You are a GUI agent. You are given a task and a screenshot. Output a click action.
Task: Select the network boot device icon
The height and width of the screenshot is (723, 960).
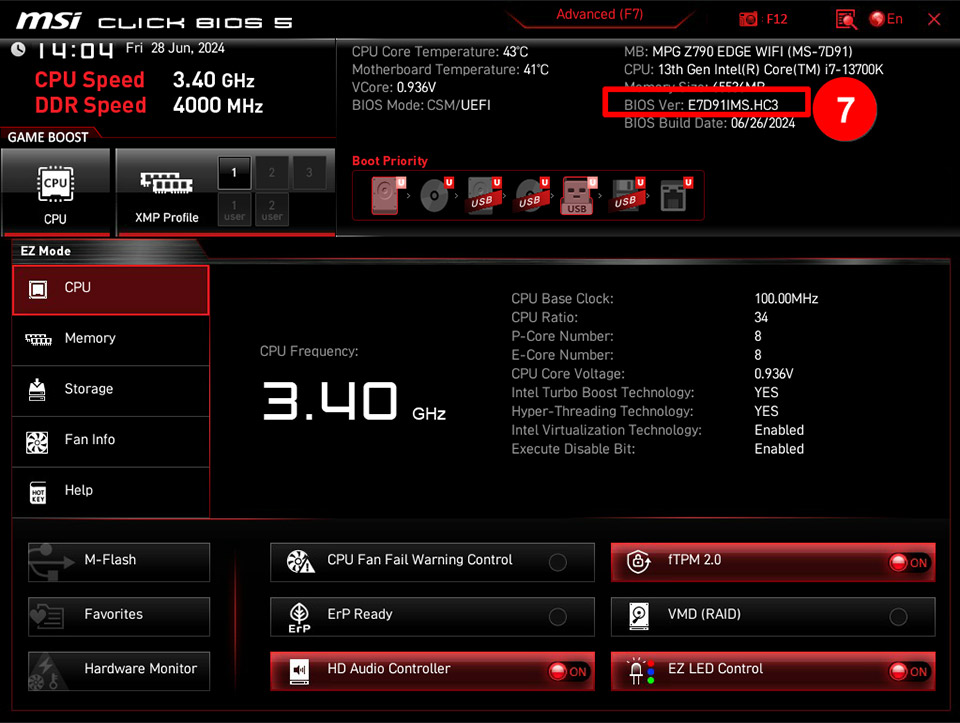pyautogui.click(x=674, y=195)
